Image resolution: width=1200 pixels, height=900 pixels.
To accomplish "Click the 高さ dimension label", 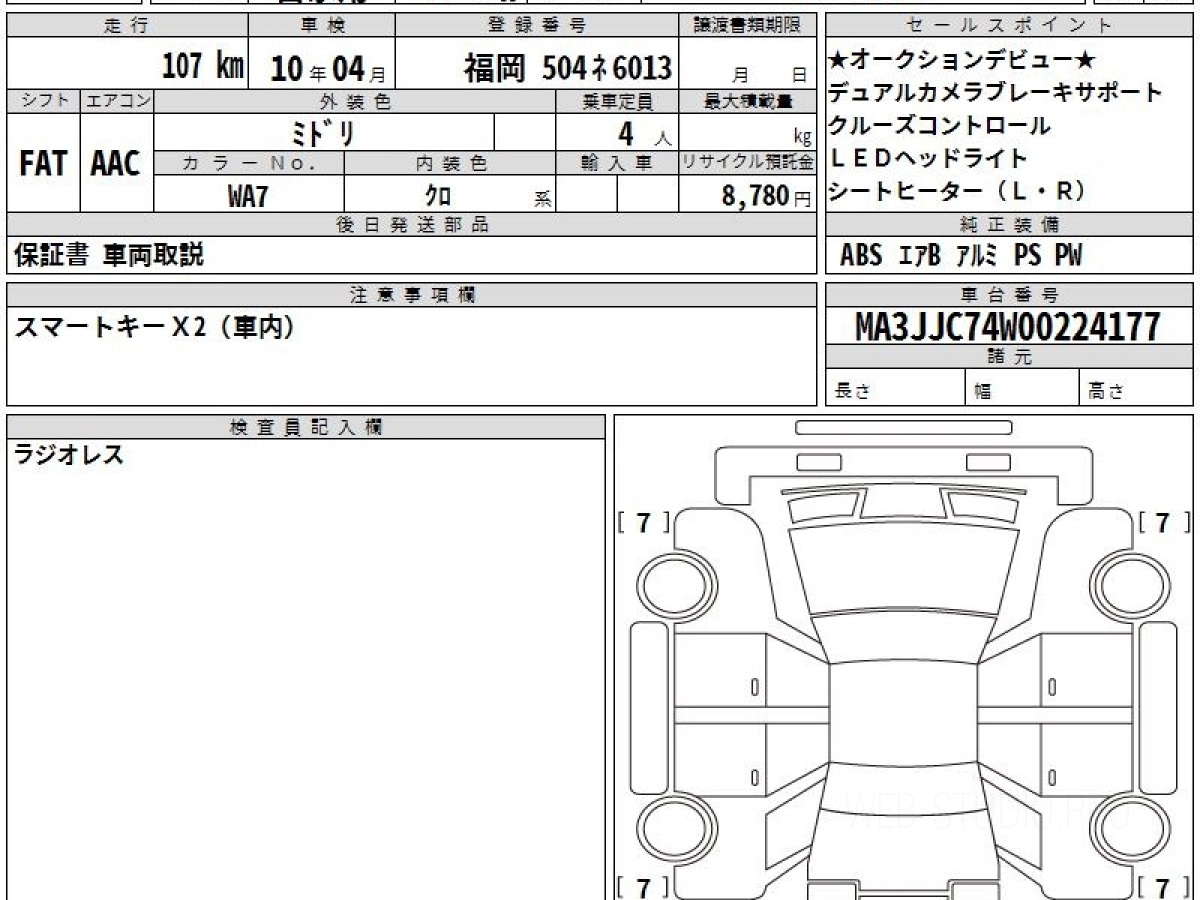I will (x=1106, y=392).
